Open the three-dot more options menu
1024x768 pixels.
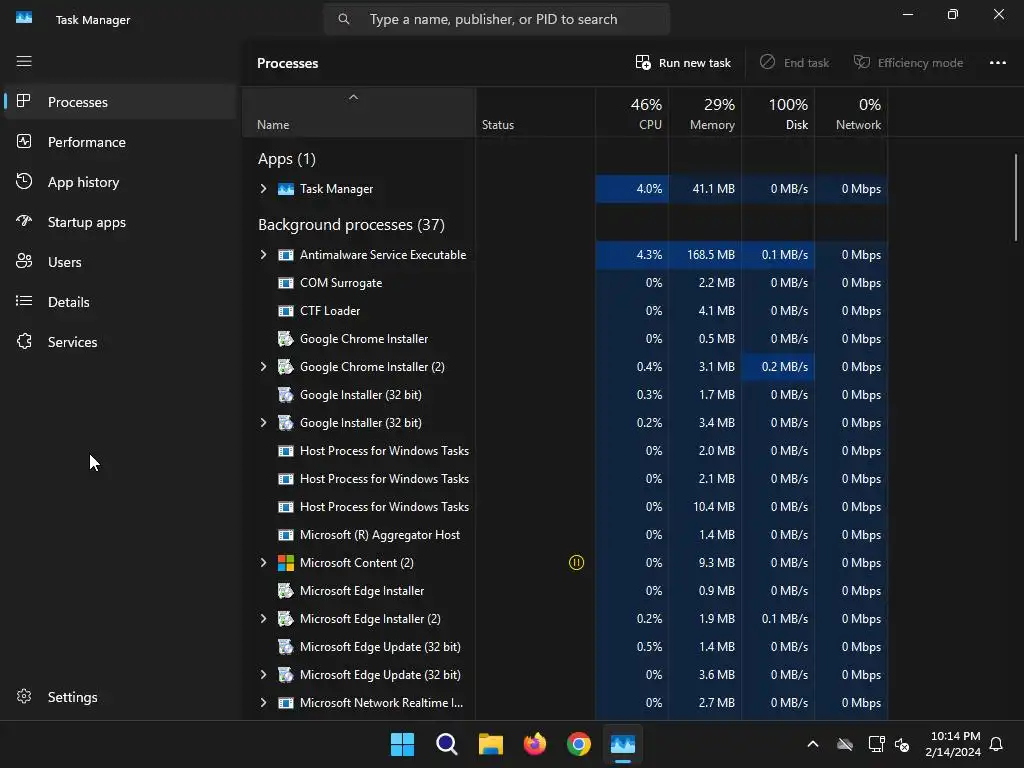click(x=997, y=63)
